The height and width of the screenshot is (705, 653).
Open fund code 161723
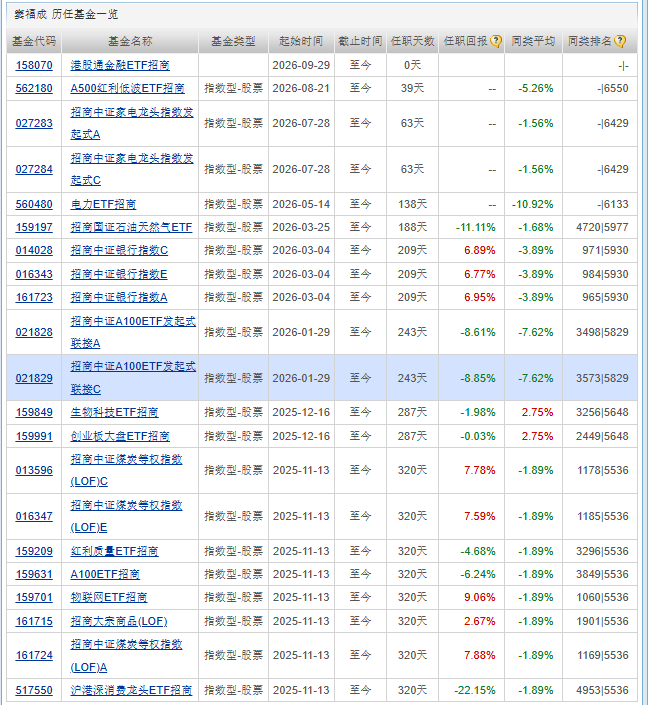click(34, 297)
